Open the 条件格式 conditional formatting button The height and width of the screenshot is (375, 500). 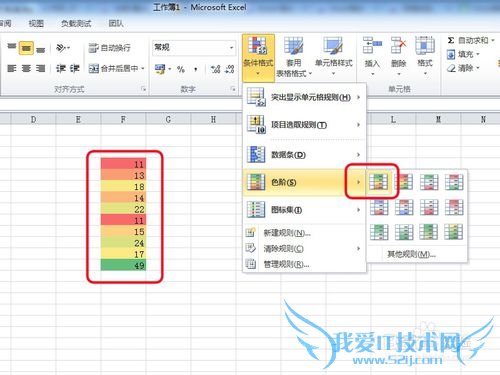(x=258, y=57)
